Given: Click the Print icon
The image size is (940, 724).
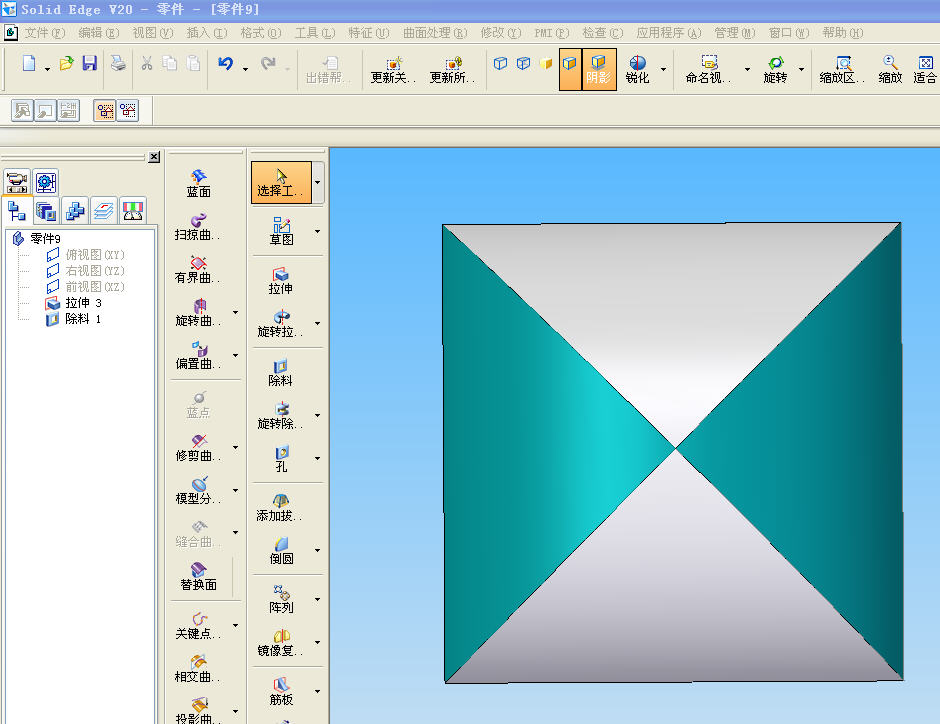Looking at the screenshot, I should click(118, 63).
